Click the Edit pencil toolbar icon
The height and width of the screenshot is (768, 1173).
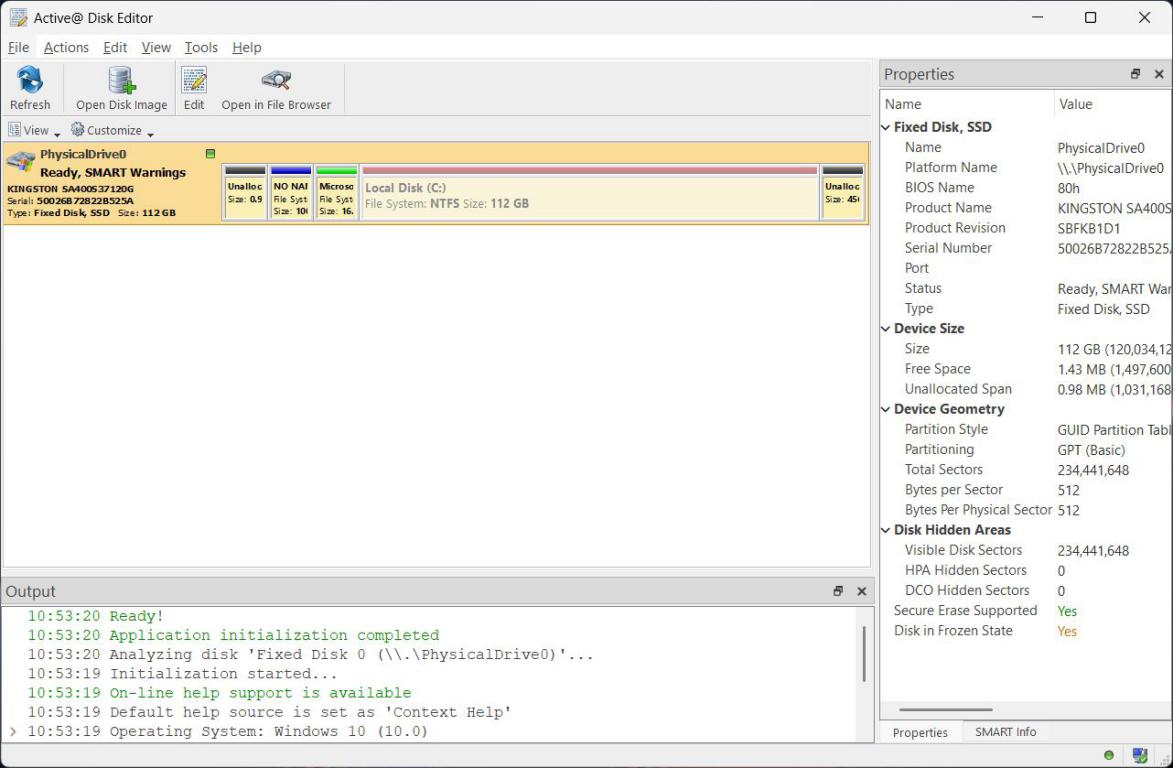[x=194, y=80]
